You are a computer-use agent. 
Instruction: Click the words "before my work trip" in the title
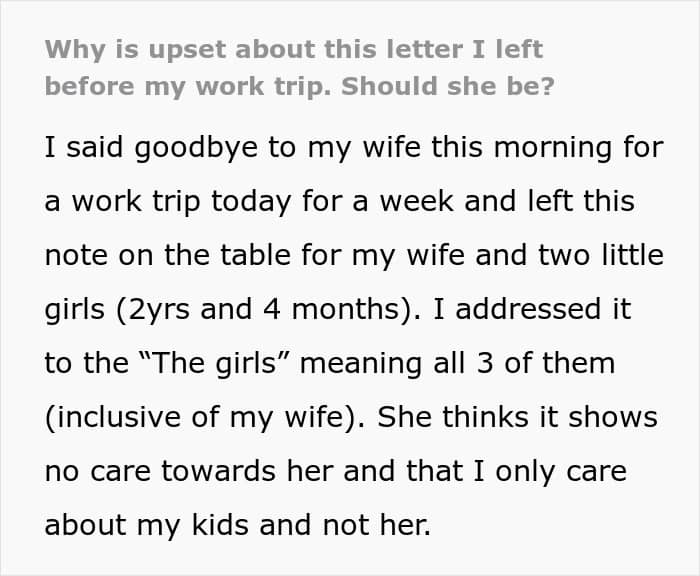187,85
